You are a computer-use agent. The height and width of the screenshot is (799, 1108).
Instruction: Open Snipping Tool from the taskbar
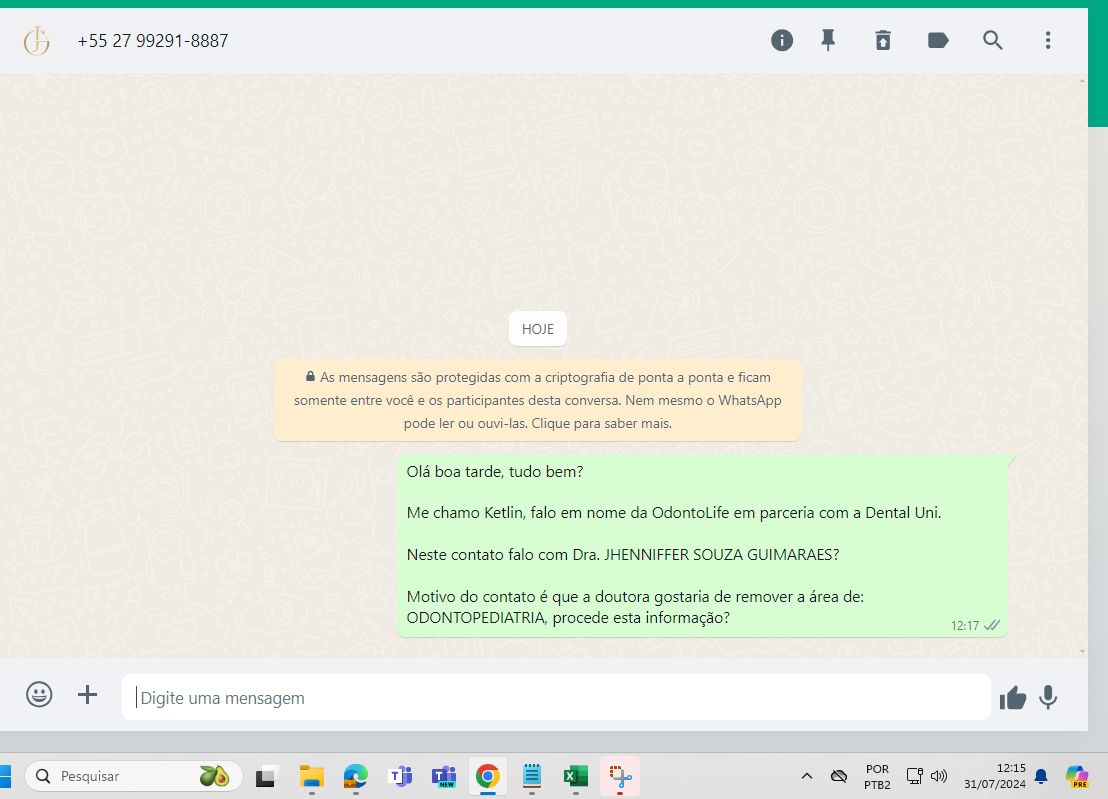click(620, 776)
